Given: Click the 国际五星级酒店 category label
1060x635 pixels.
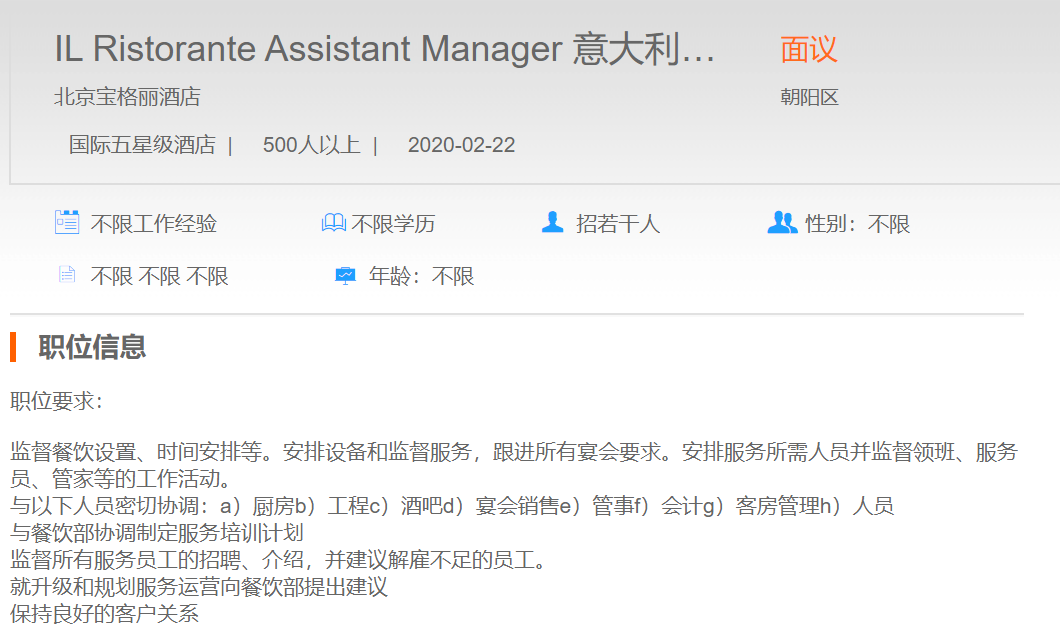Looking at the screenshot, I should pyautogui.click(x=142, y=145).
